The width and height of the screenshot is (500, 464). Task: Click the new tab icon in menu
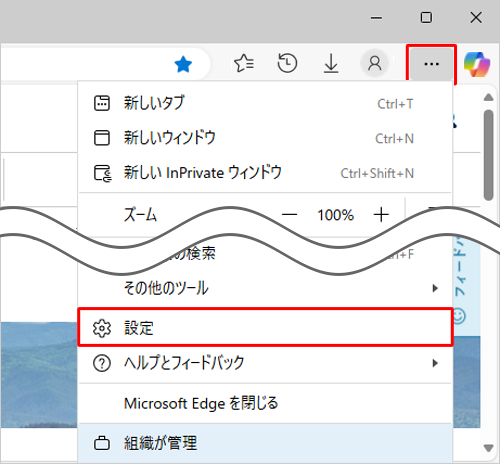(102, 103)
